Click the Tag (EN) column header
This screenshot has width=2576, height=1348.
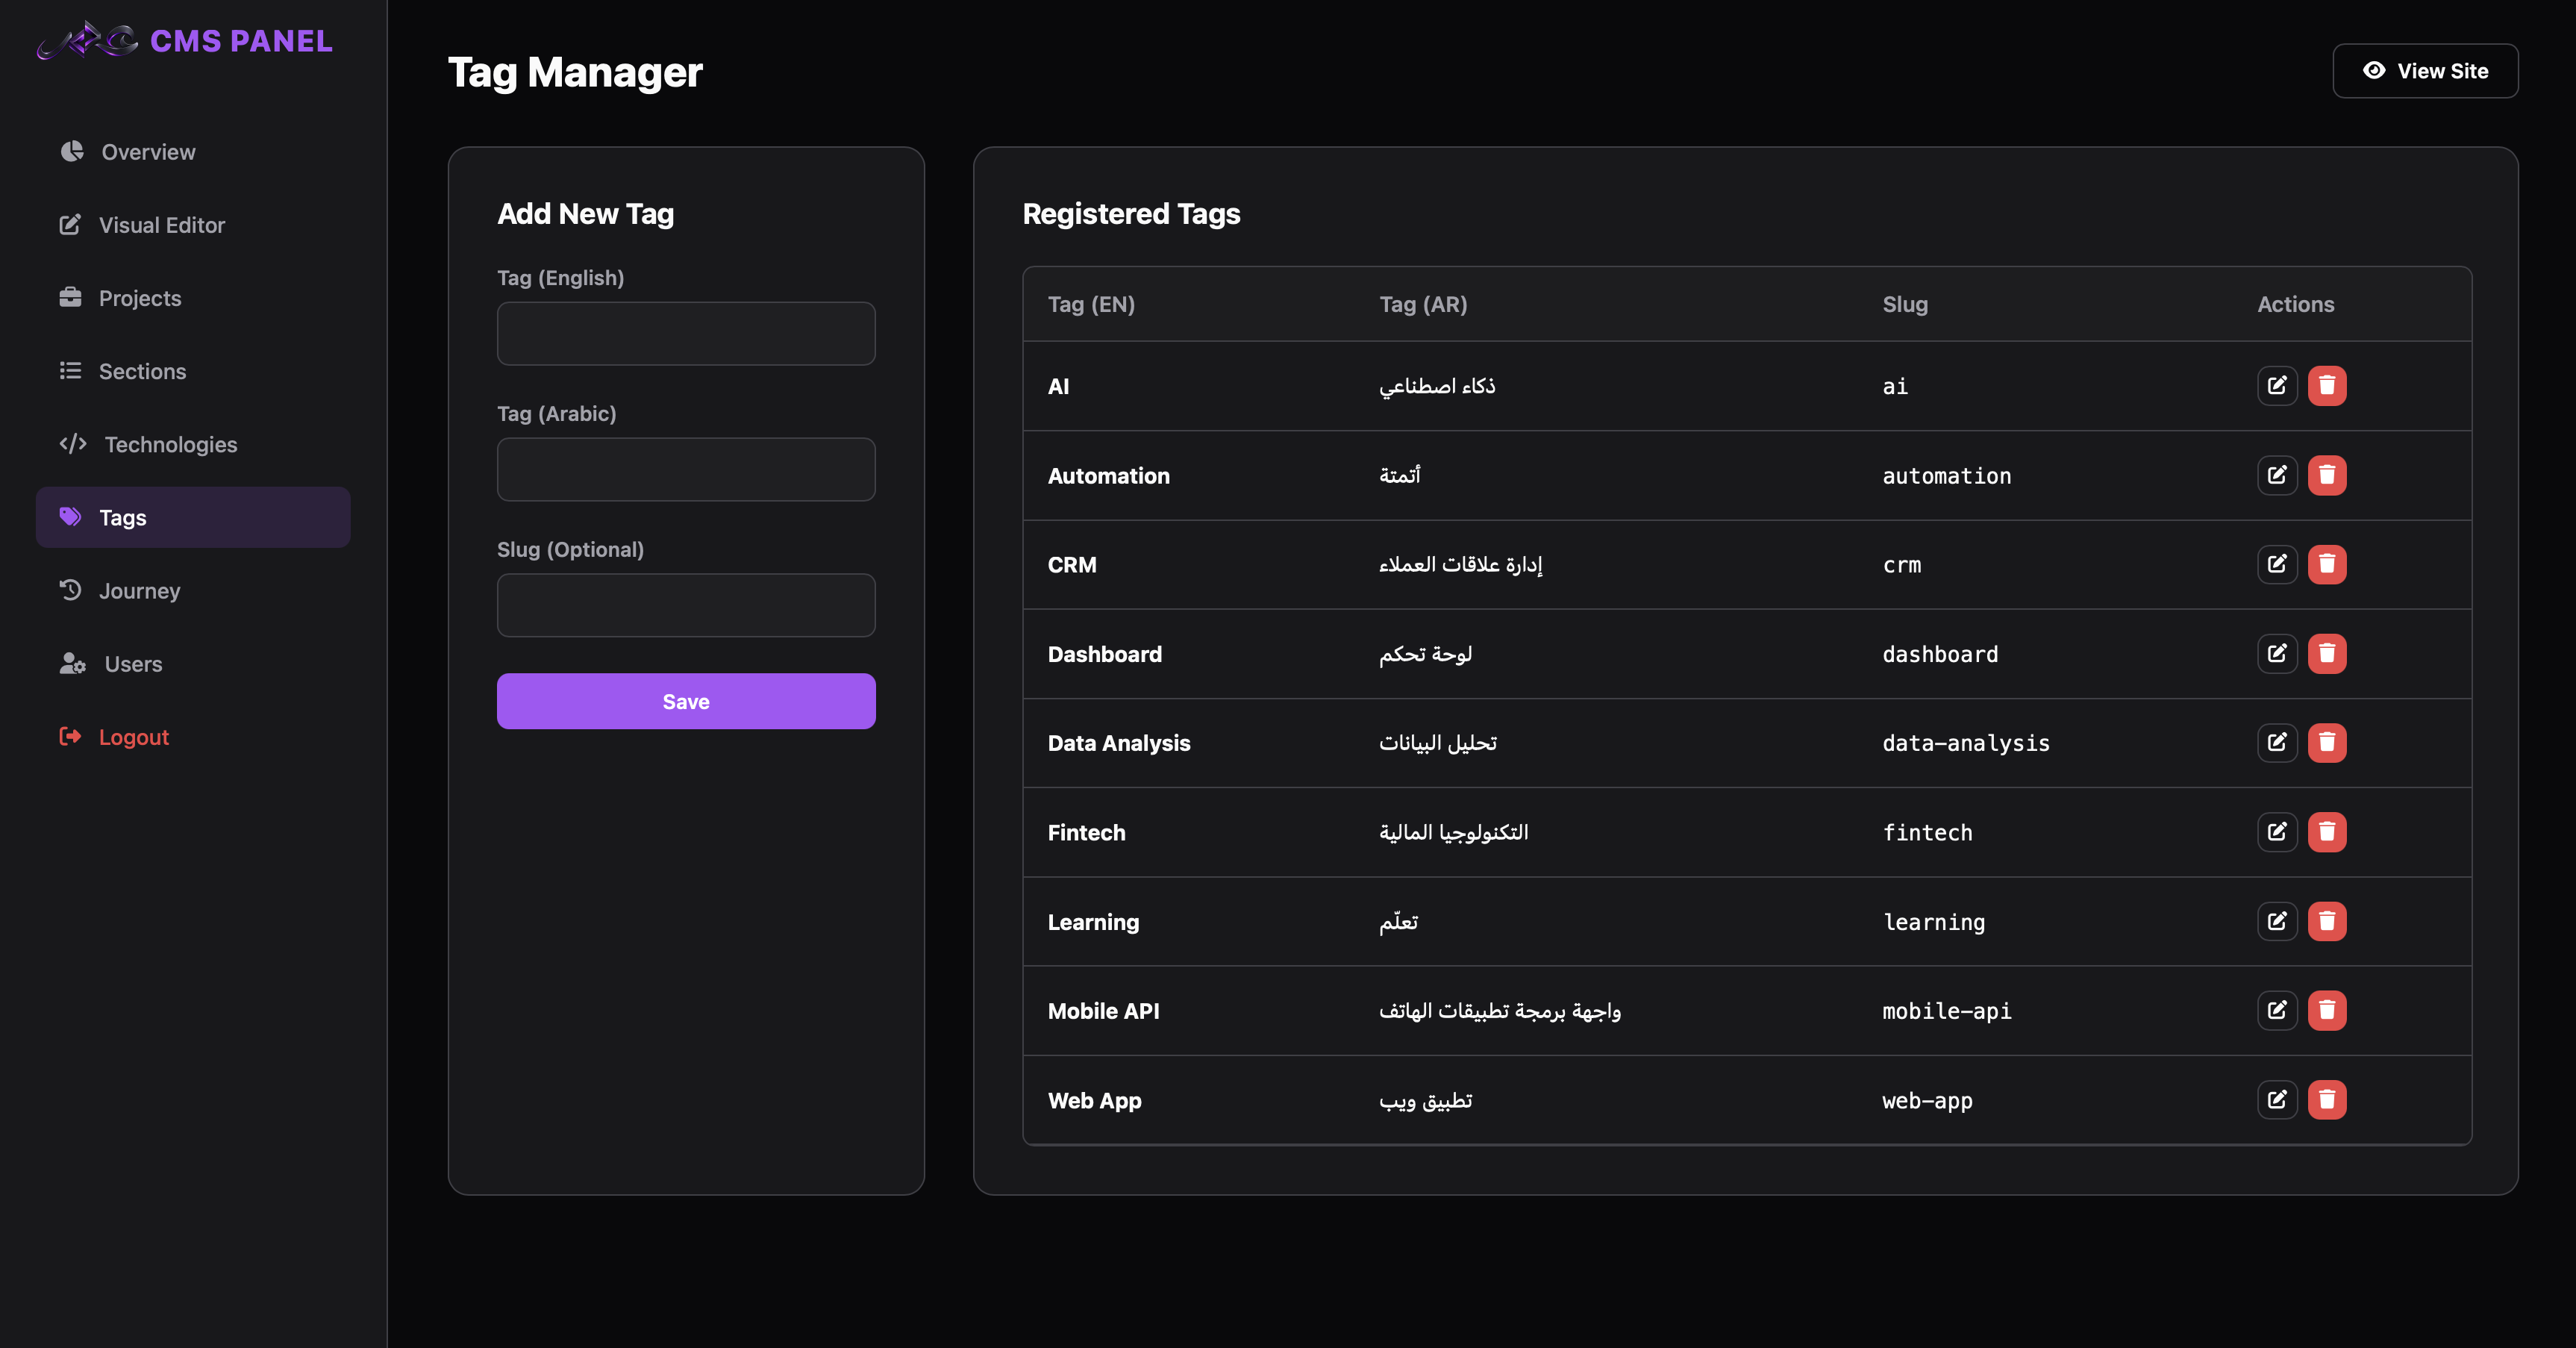click(x=1091, y=304)
